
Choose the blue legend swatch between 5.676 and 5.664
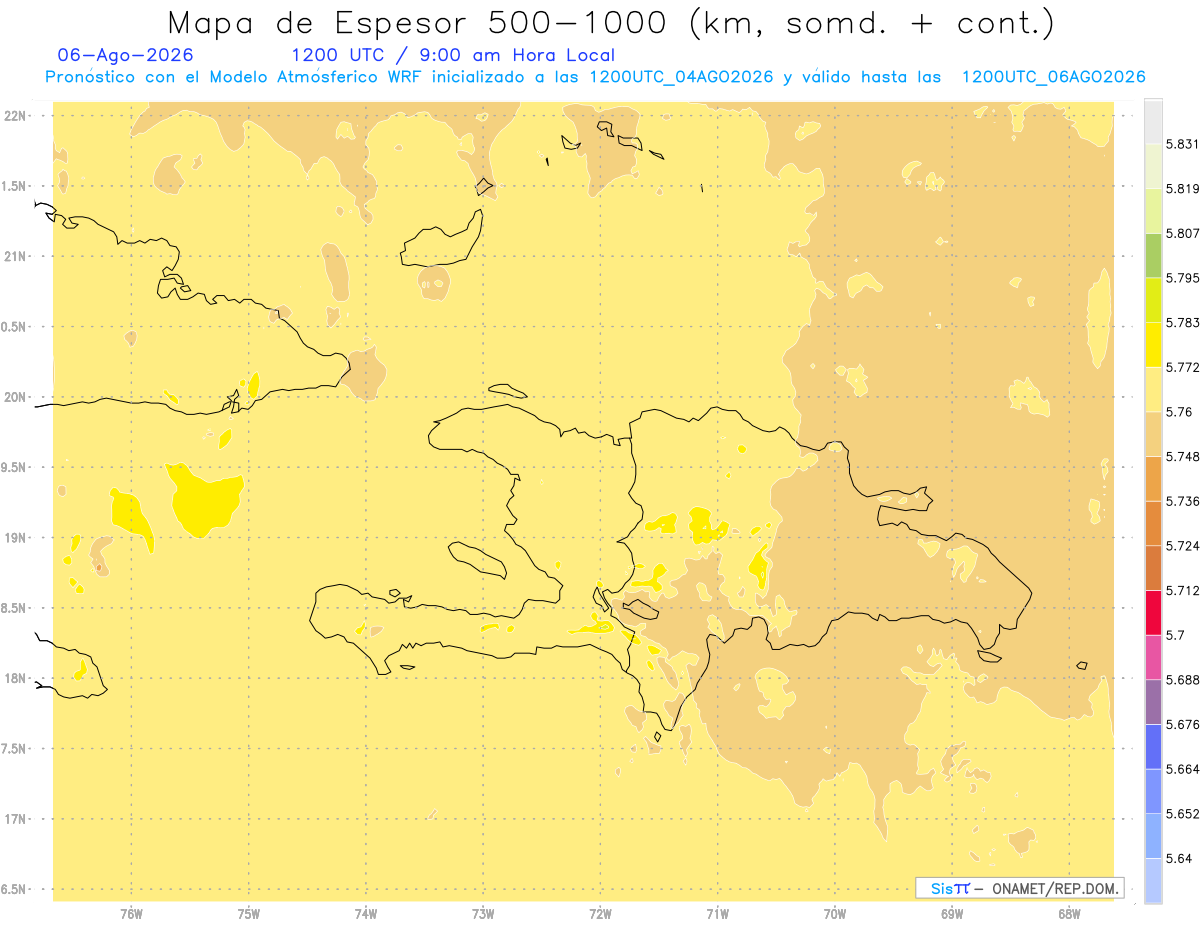coord(1153,746)
